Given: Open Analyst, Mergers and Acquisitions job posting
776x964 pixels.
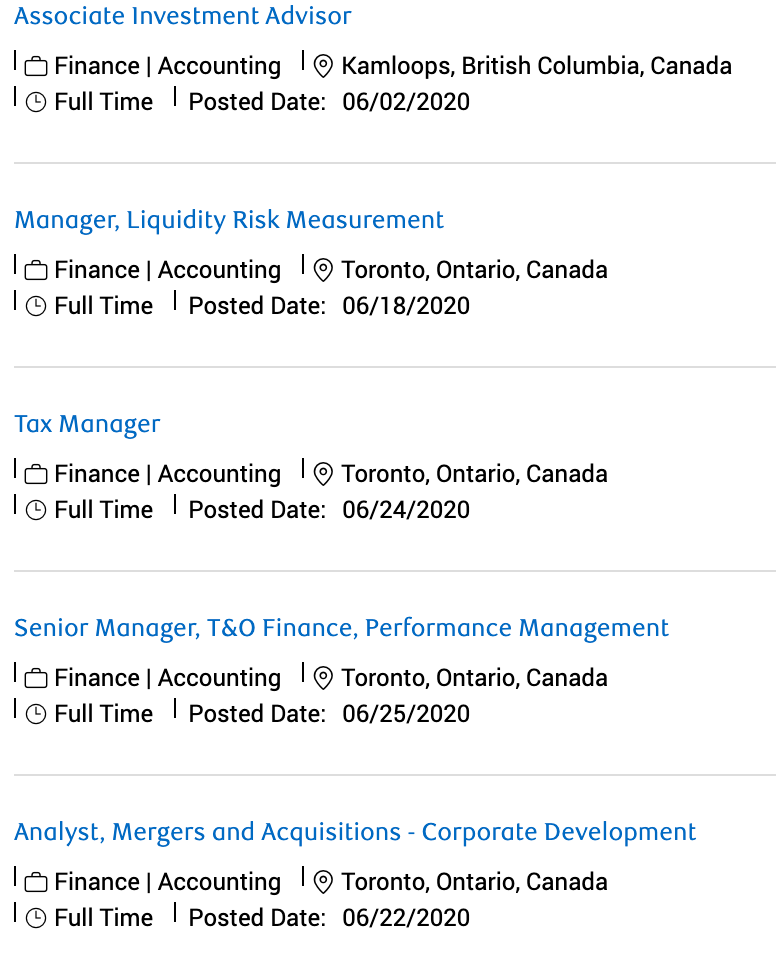Looking at the screenshot, I should pos(355,832).
